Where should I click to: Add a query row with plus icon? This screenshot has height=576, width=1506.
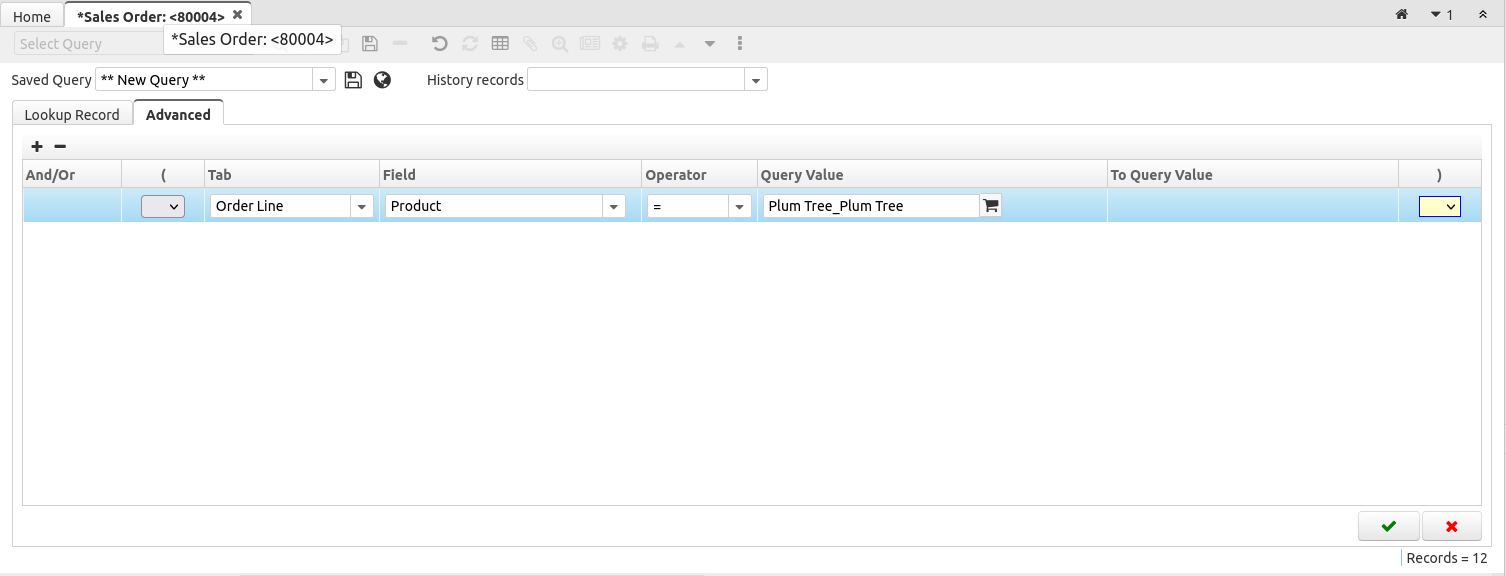click(x=38, y=146)
